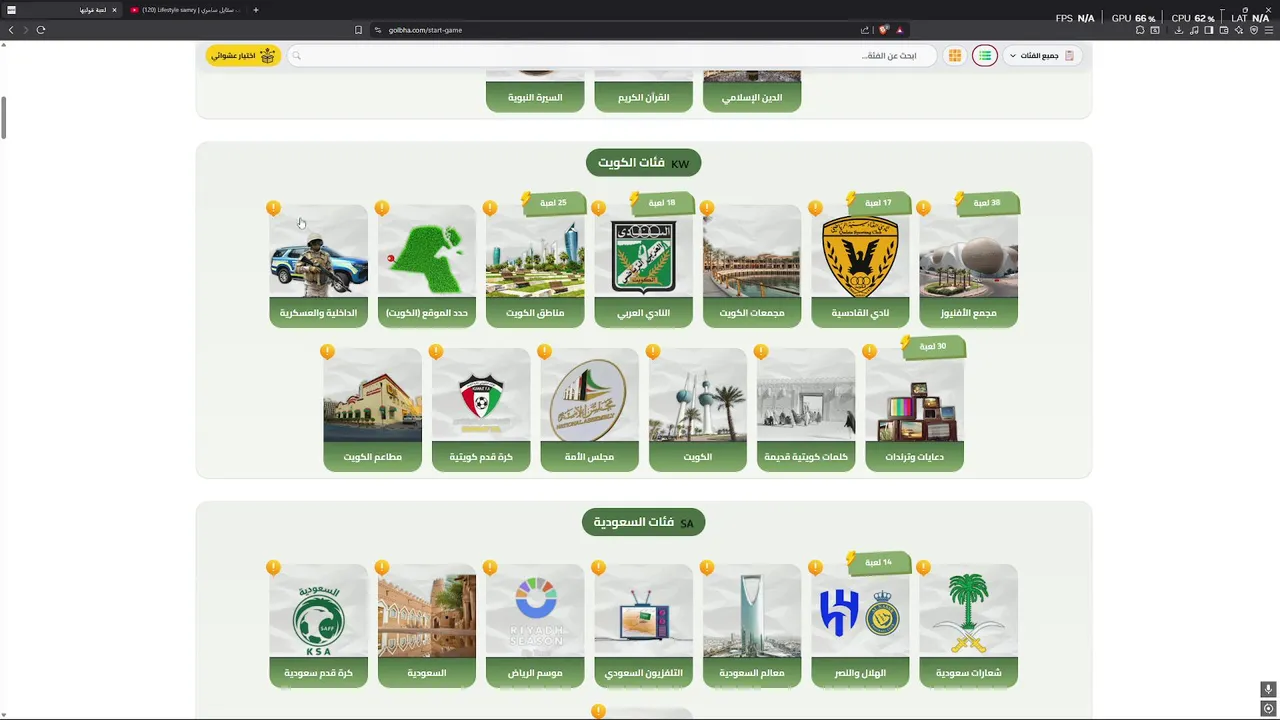Click فئات الكويت section heading

[643, 163]
